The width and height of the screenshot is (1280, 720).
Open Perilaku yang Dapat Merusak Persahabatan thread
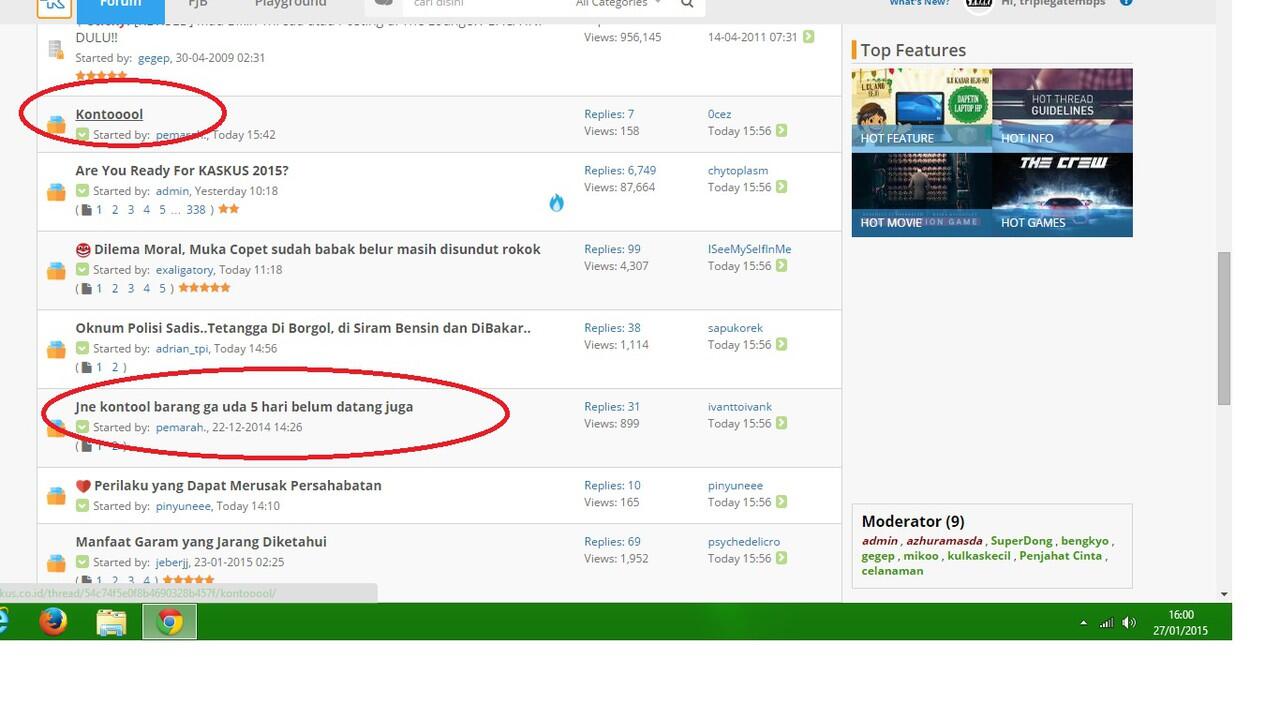point(238,485)
